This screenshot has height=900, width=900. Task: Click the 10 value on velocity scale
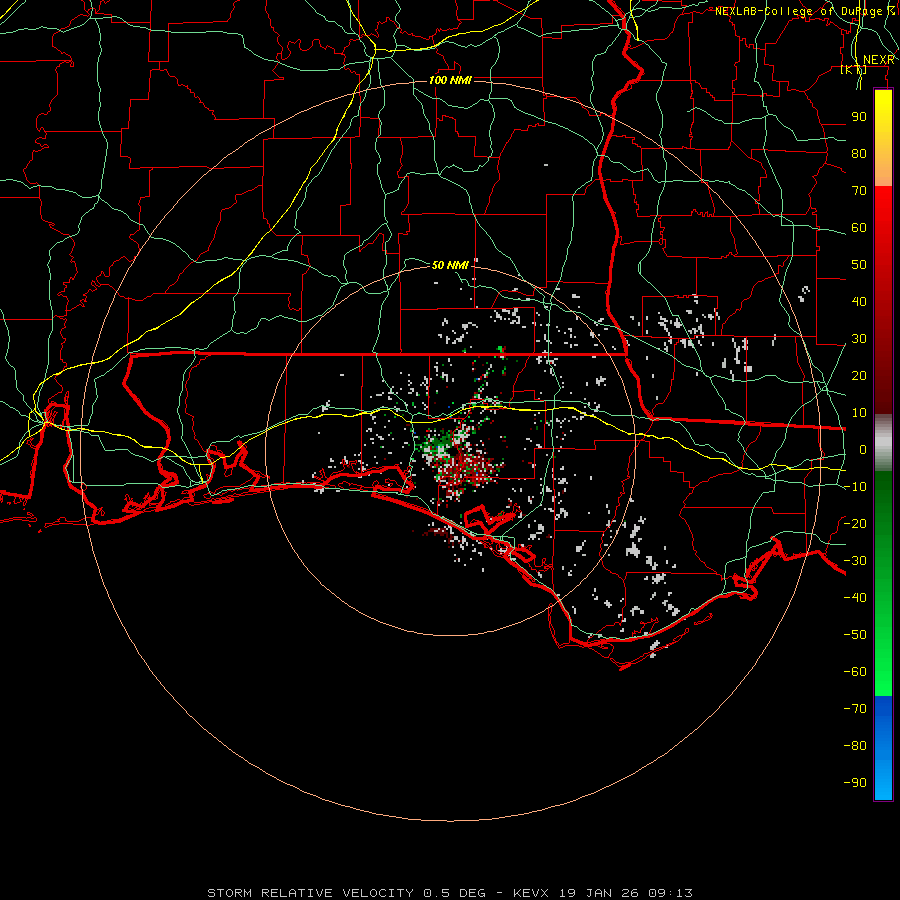click(859, 413)
